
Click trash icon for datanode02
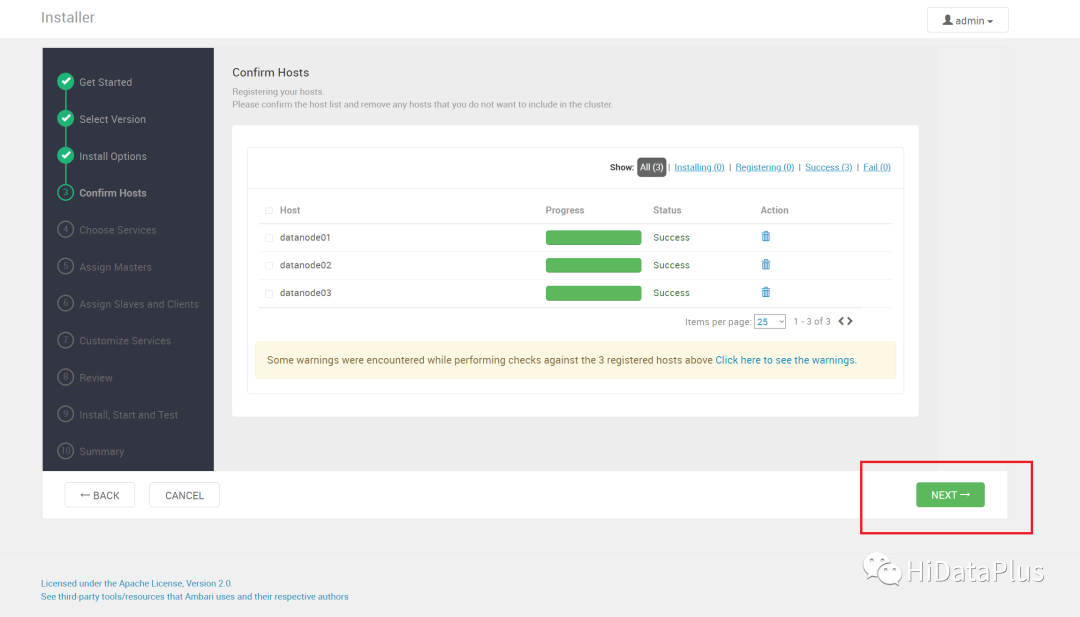766,265
